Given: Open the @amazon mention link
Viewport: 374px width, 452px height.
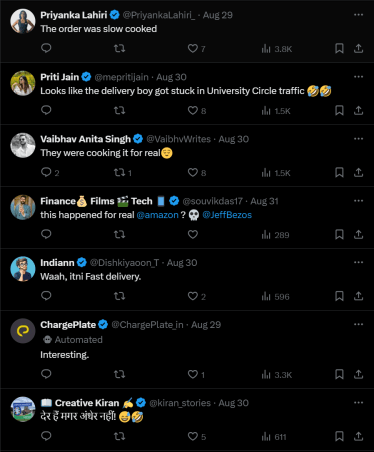Looking at the screenshot, I should (x=158, y=215).
